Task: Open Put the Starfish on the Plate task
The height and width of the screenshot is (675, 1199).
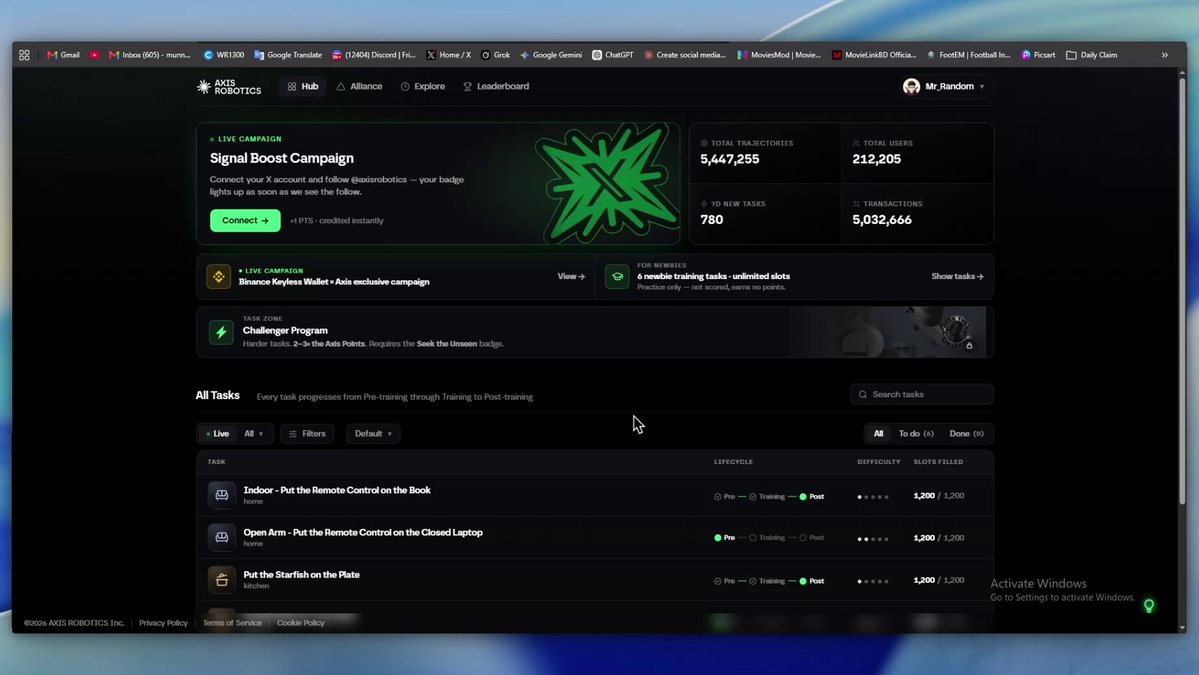Action: (x=301, y=574)
